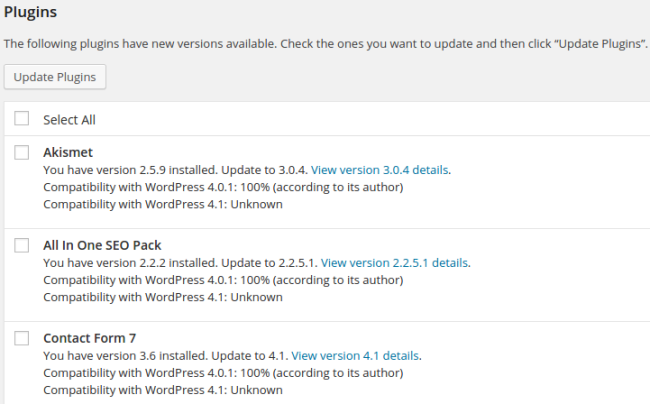The width and height of the screenshot is (650, 404).
Task: Click the Akismet plugin name
Action: point(68,152)
